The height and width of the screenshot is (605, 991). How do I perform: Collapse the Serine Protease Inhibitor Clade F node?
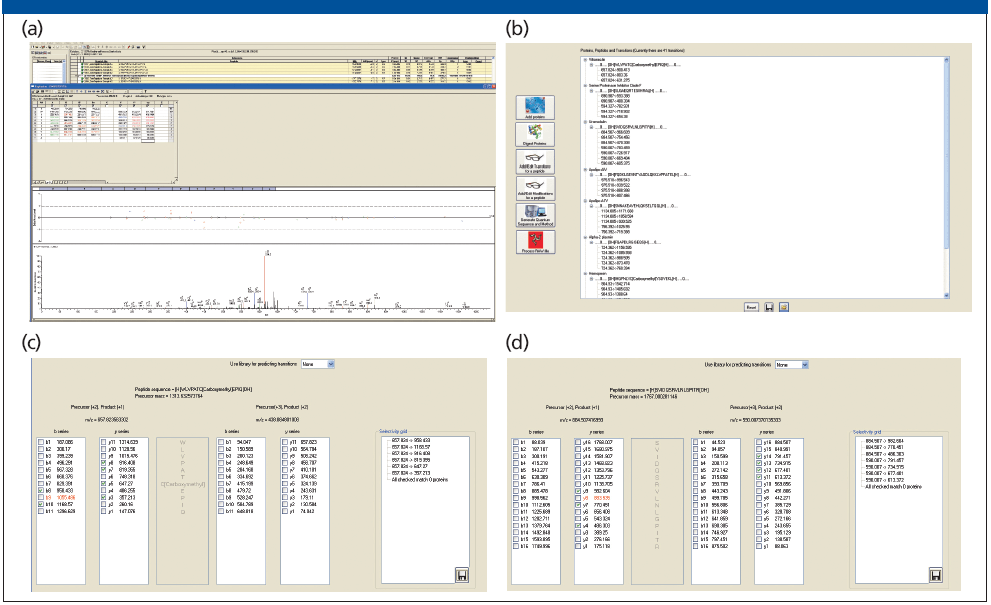tap(585, 85)
